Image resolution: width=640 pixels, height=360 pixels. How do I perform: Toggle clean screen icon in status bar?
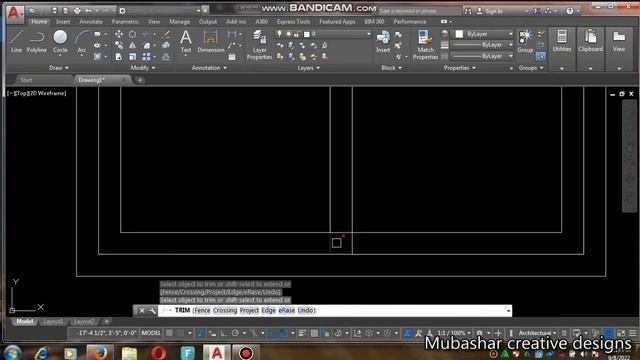pyautogui.click(x=621, y=333)
